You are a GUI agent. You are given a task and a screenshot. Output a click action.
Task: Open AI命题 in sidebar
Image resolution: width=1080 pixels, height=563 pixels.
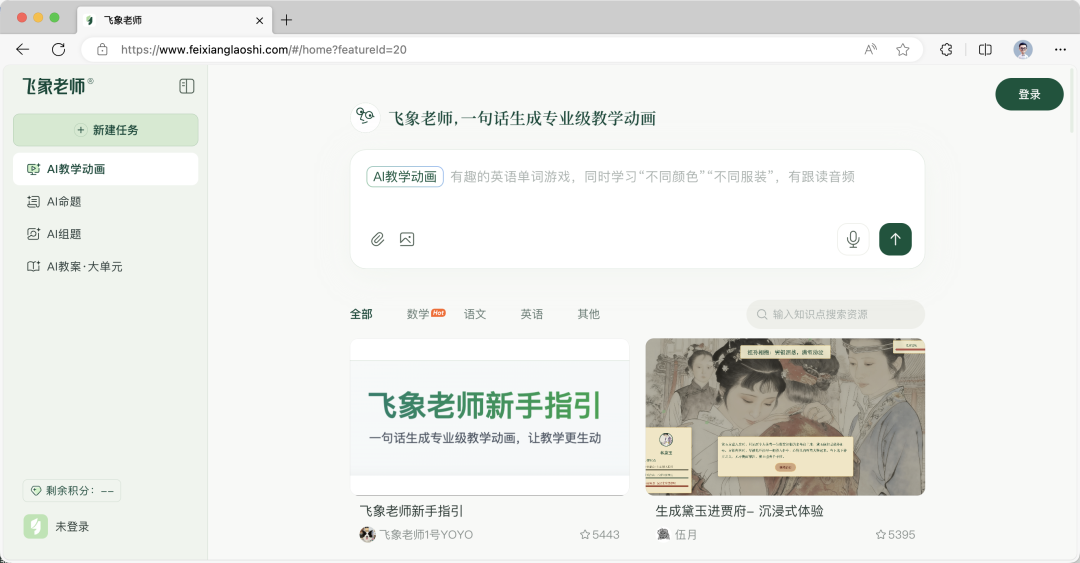(x=105, y=201)
